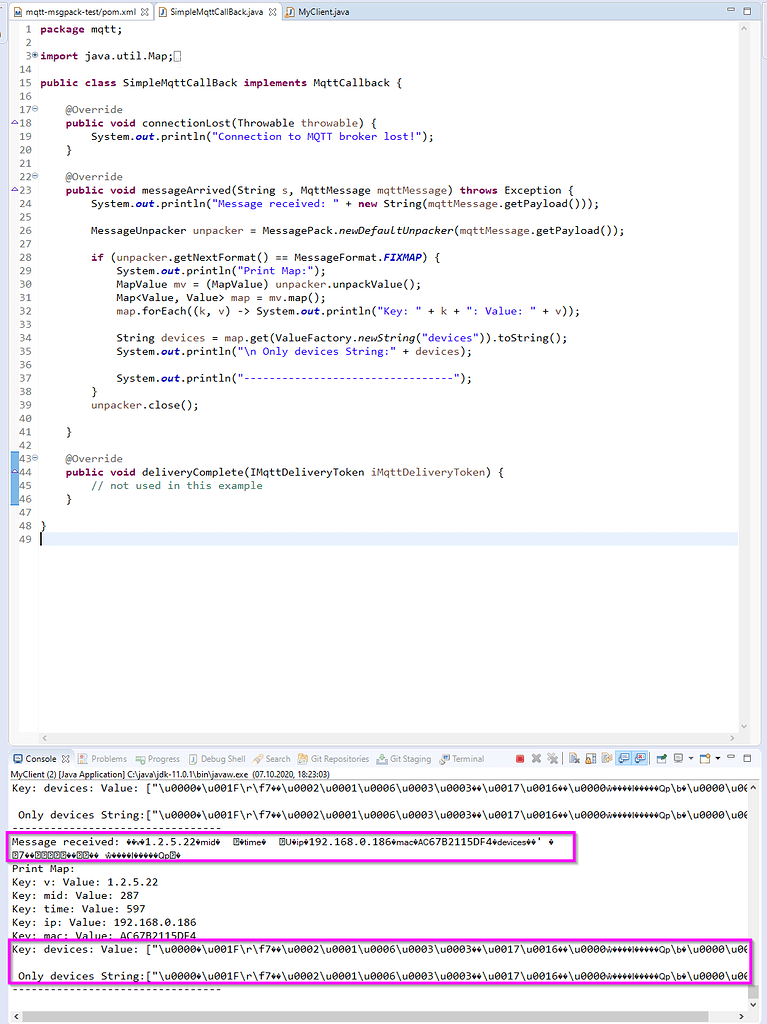Maximize the editor area
This screenshot has width=767, height=1024.
click(747, 10)
